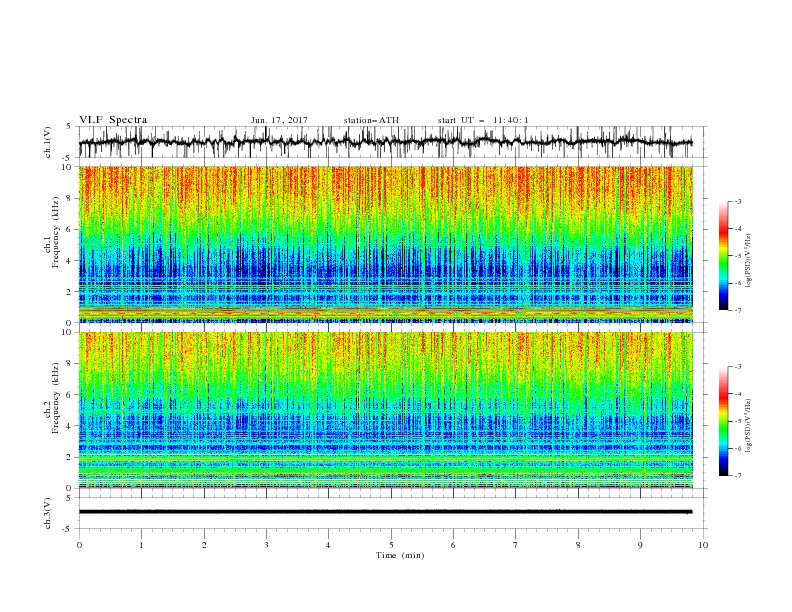The image size is (792, 612).
Task: Click the "-5" tick on ch.3(V) axis
Action: pyautogui.click(x=68, y=529)
